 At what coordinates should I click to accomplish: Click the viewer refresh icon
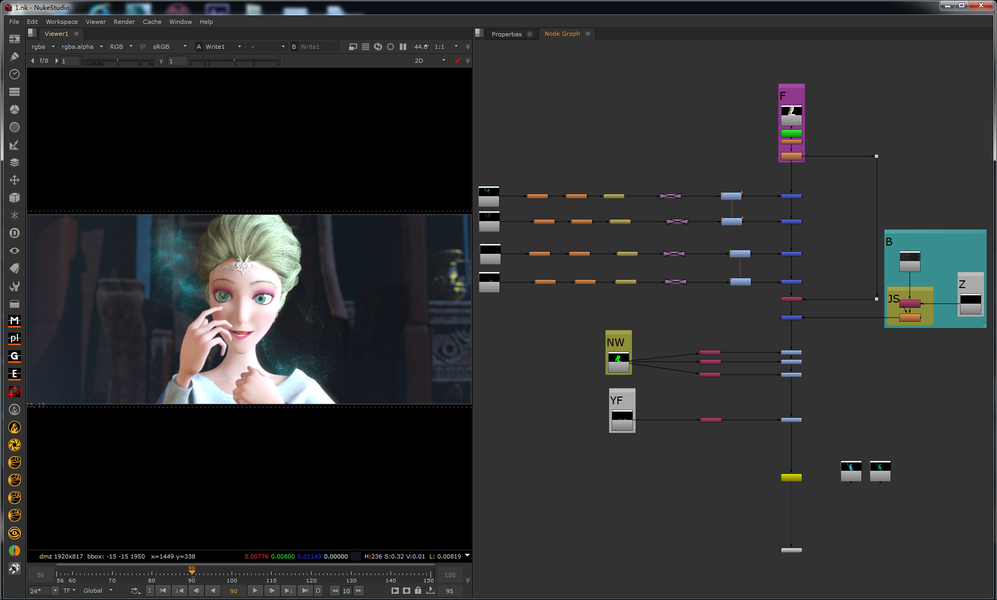(x=378, y=46)
